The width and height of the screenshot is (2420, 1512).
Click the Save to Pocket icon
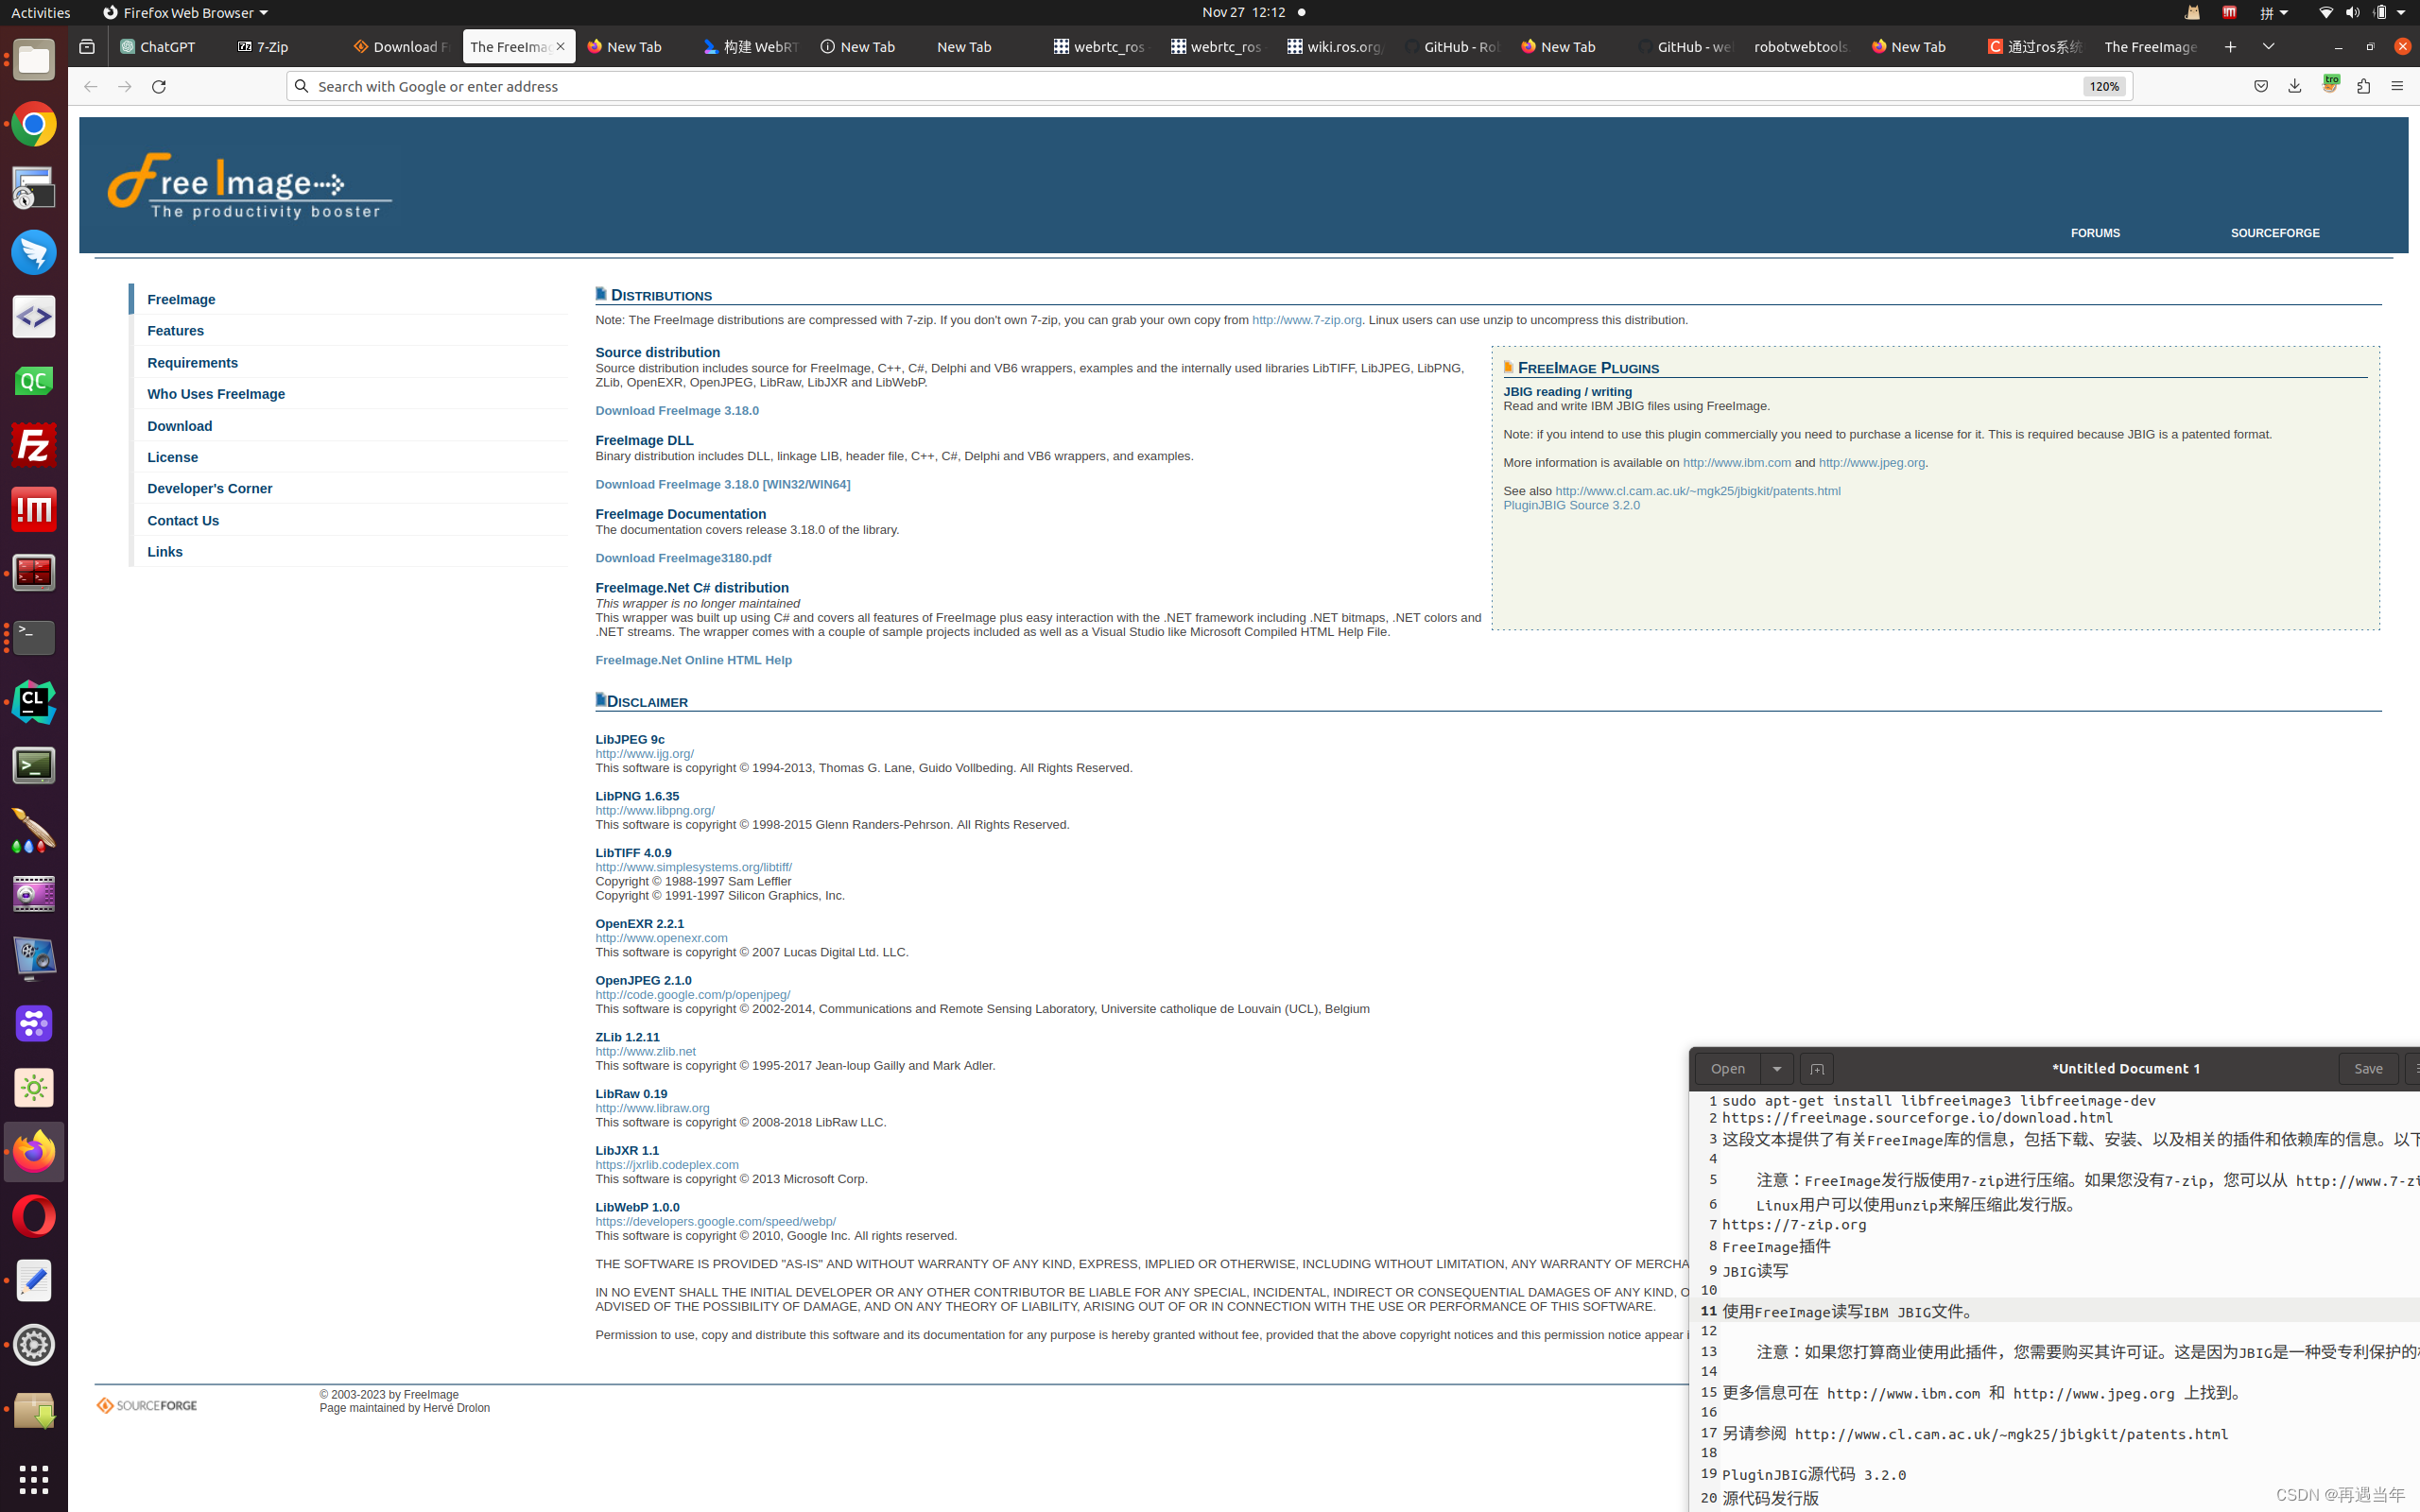coord(2261,87)
